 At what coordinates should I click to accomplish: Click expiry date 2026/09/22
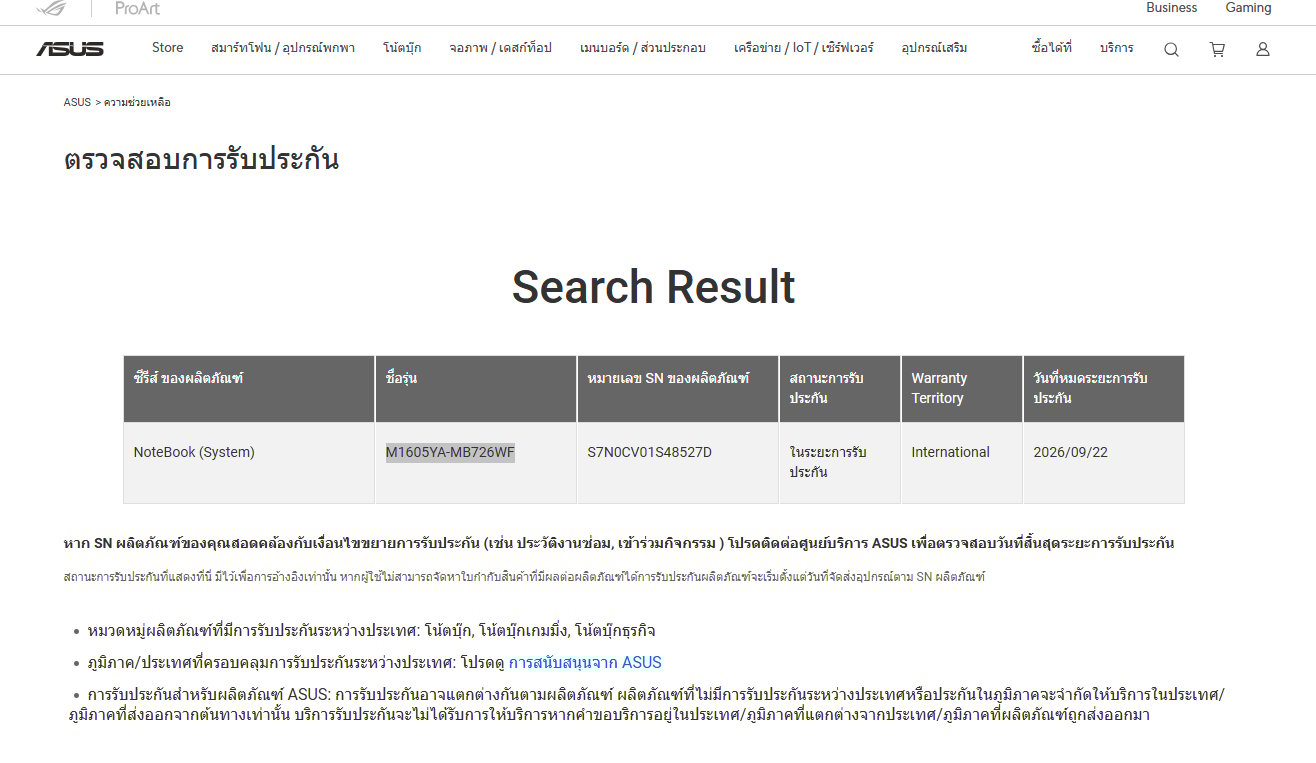1070,452
